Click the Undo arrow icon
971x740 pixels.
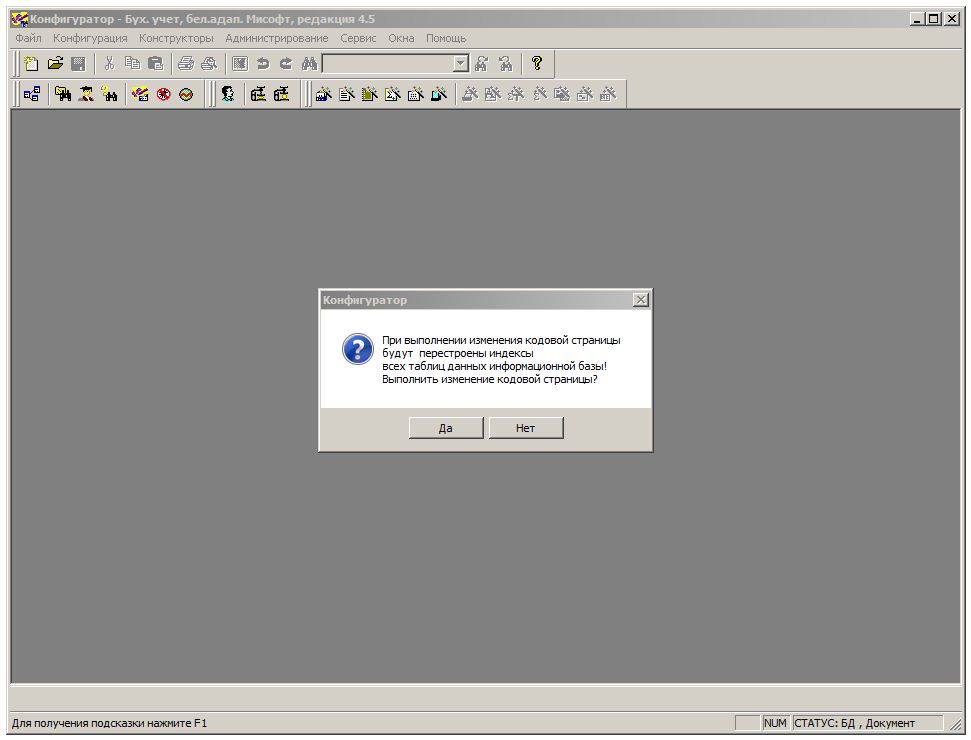263,64
